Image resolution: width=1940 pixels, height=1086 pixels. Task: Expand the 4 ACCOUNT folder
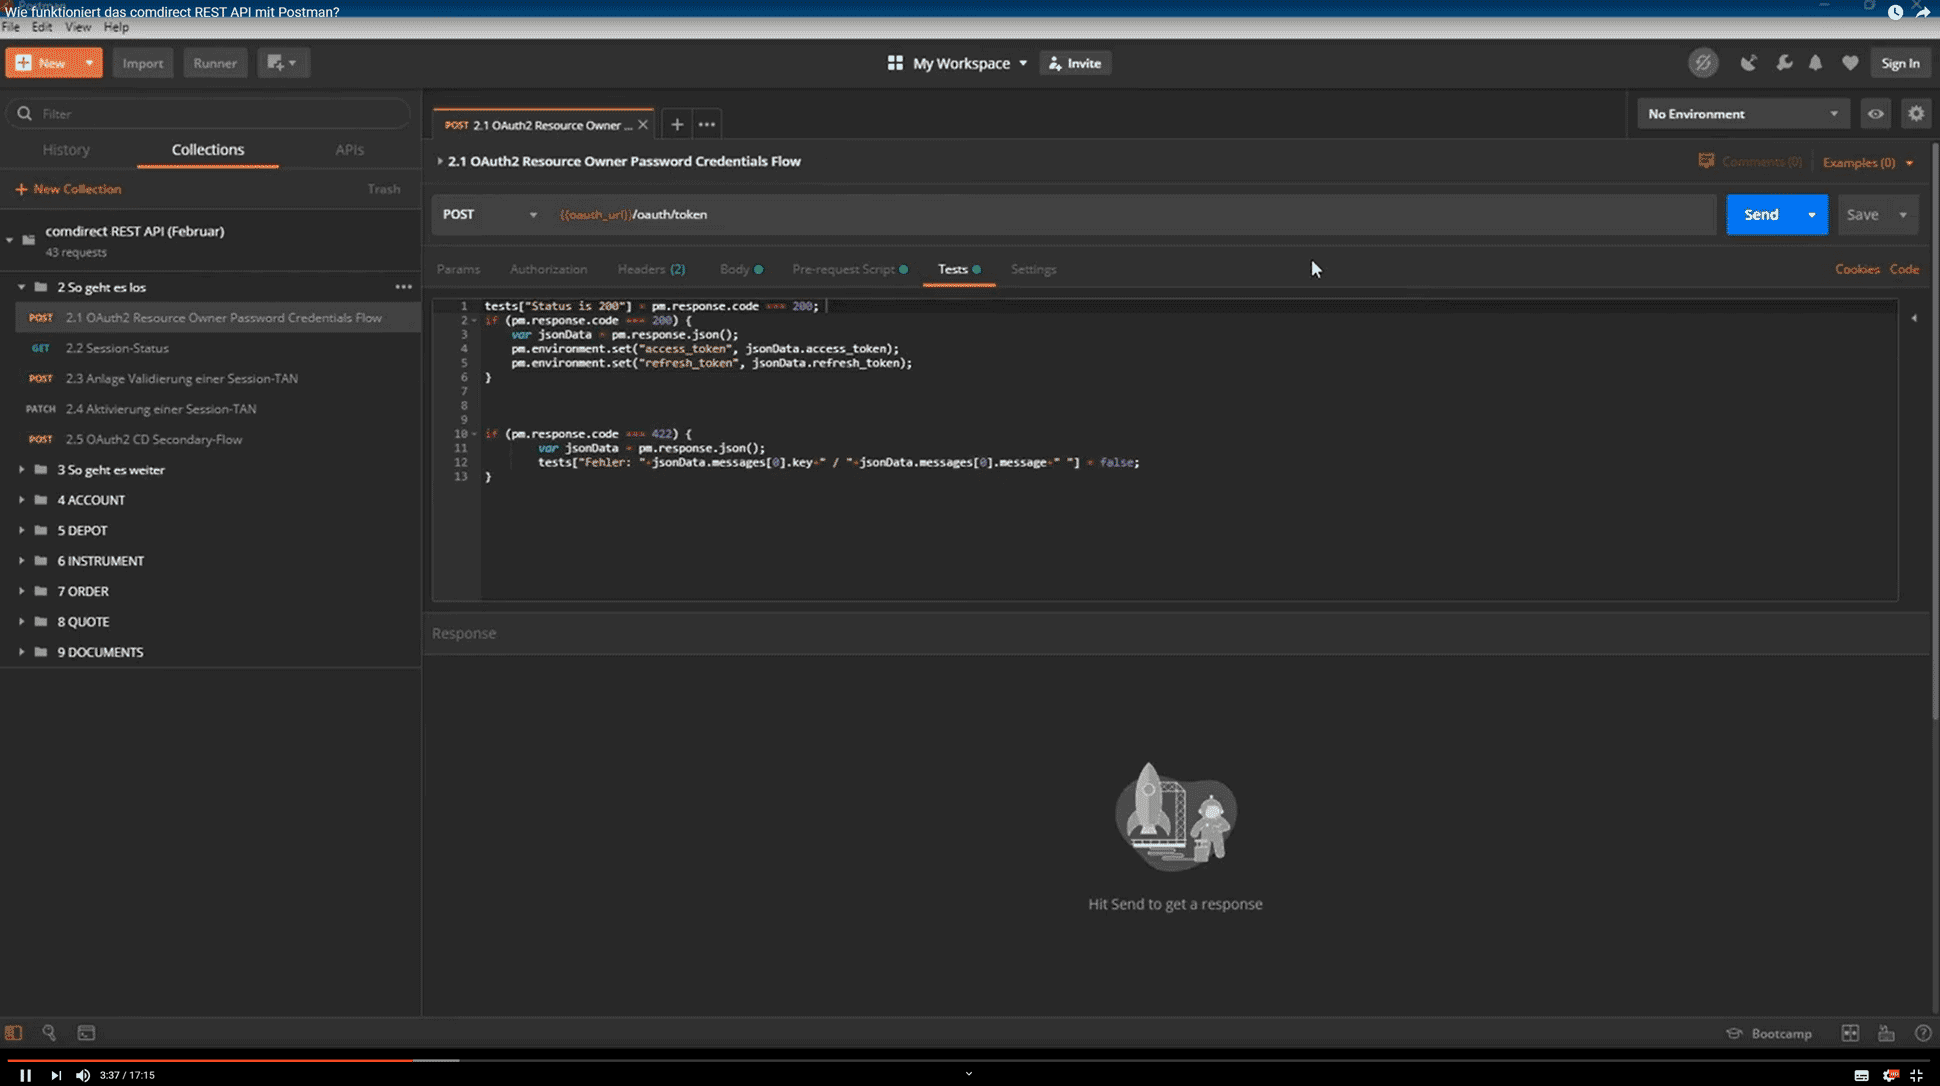(x=21, y=500)
